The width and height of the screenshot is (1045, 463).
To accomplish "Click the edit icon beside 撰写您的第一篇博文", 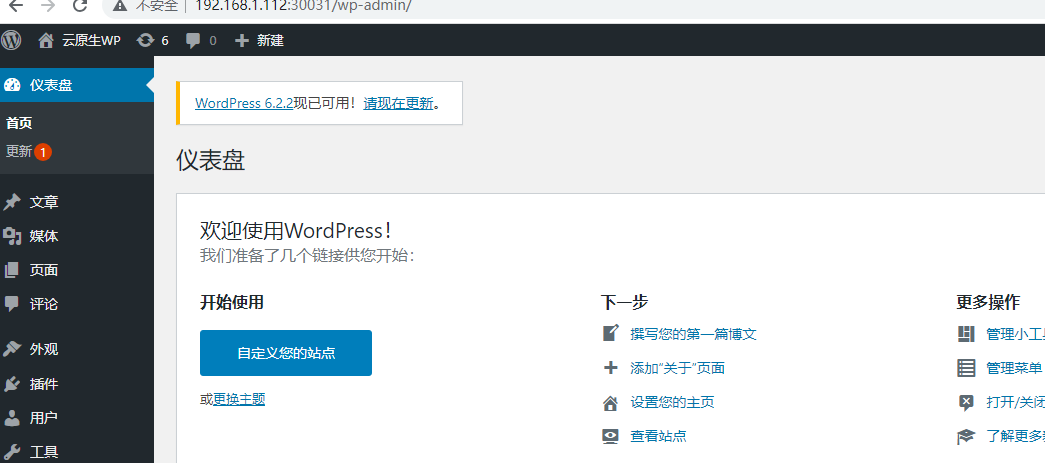I will pos(610,333).
